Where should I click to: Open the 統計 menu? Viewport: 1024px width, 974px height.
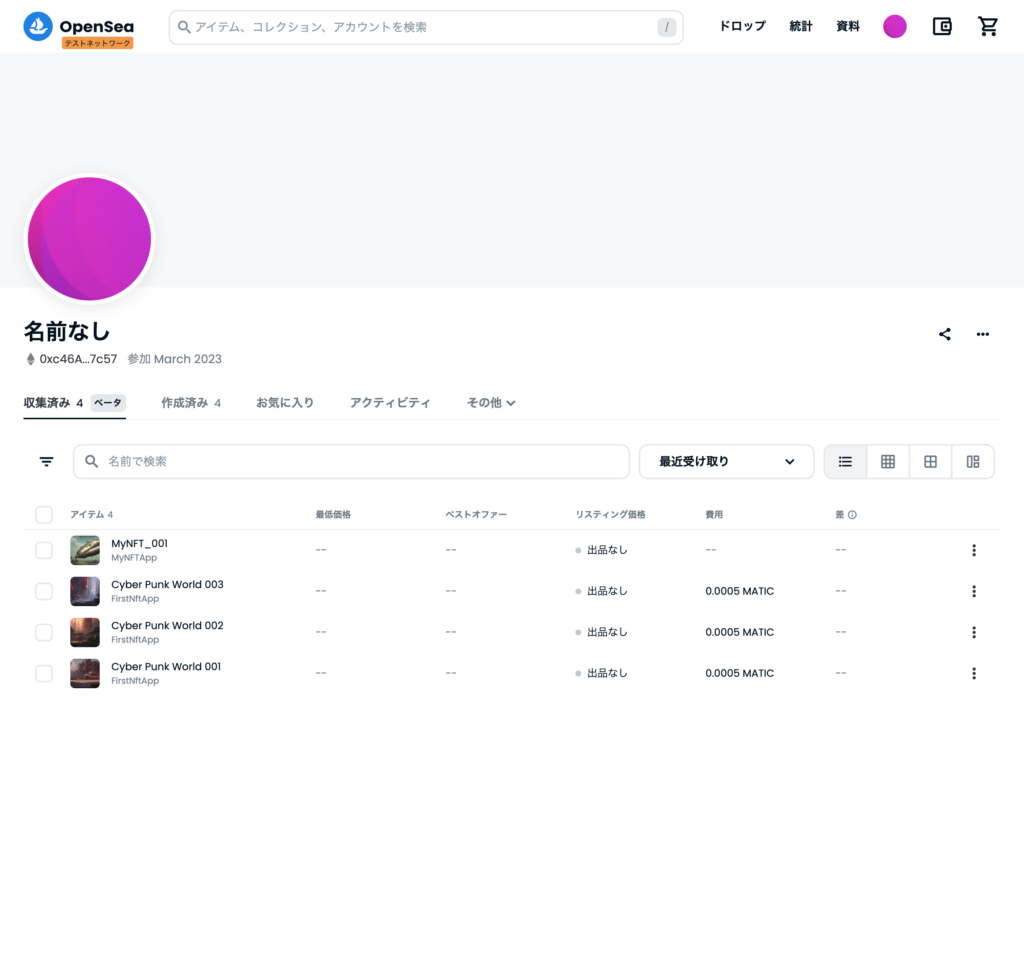(x=801, y=26)
